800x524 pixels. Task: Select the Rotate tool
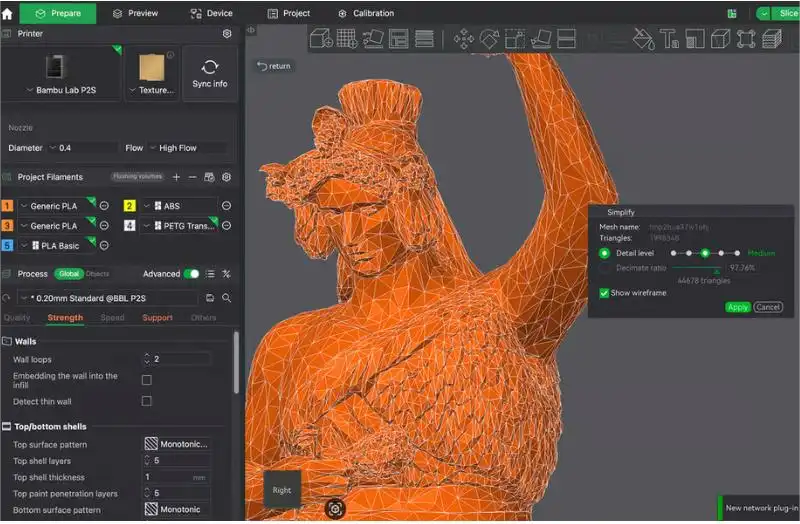(x=489, y=39)
